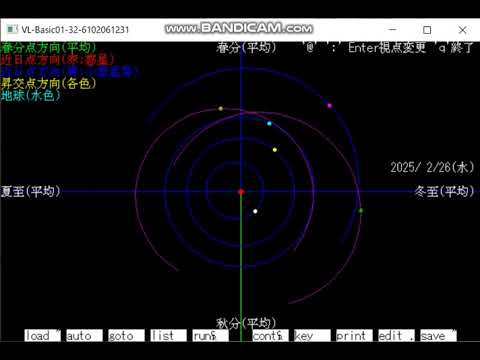
Task: Select the print function key
Action: tap(354, 335)
